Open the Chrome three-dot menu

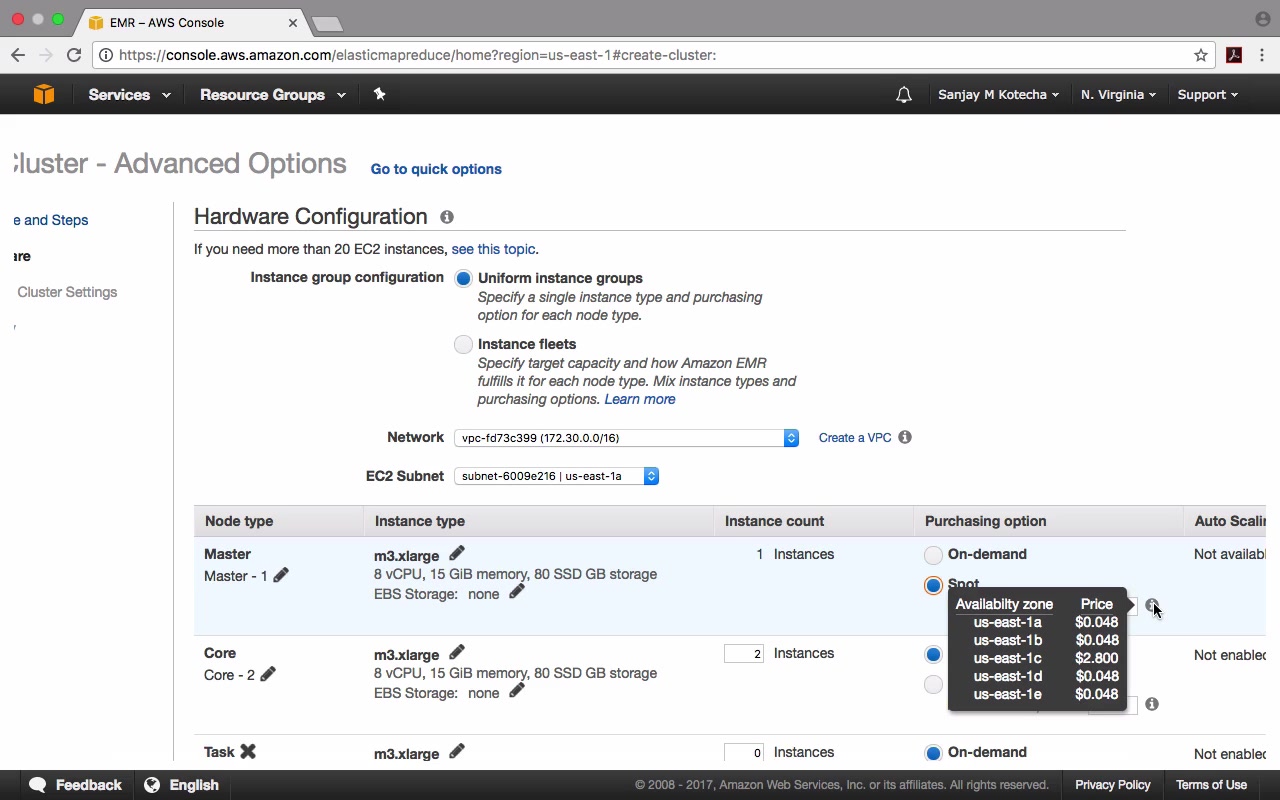tap(1262, 55)
